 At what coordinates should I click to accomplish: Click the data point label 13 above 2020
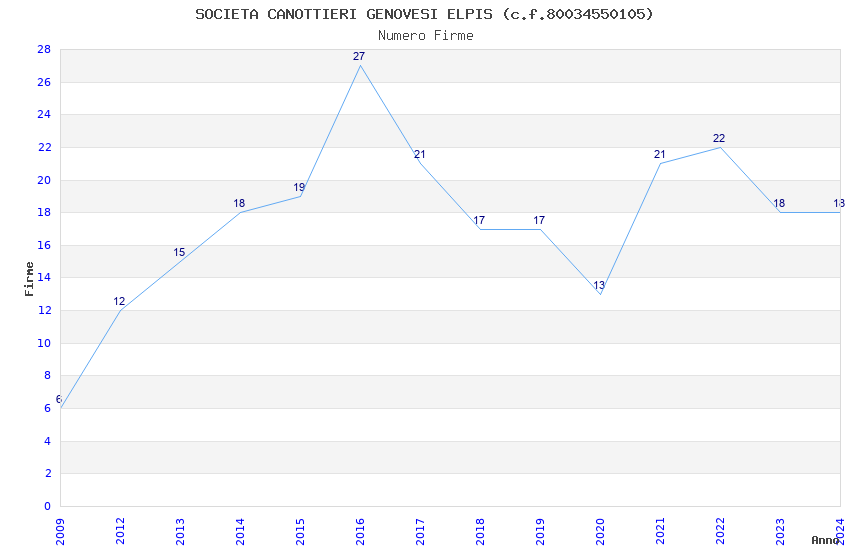pos(599,285)
